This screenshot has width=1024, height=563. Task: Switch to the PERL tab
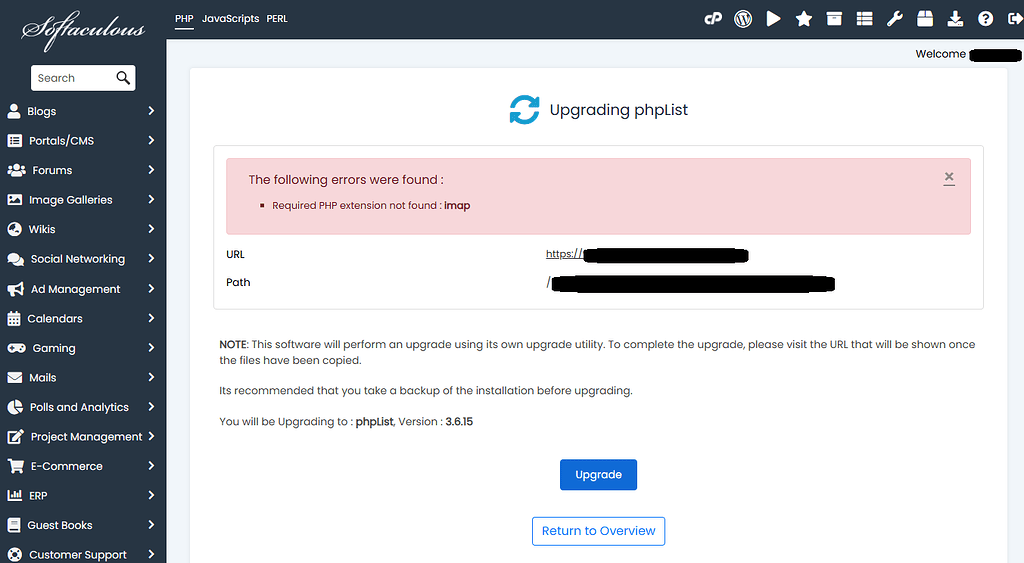pos(277,19)
